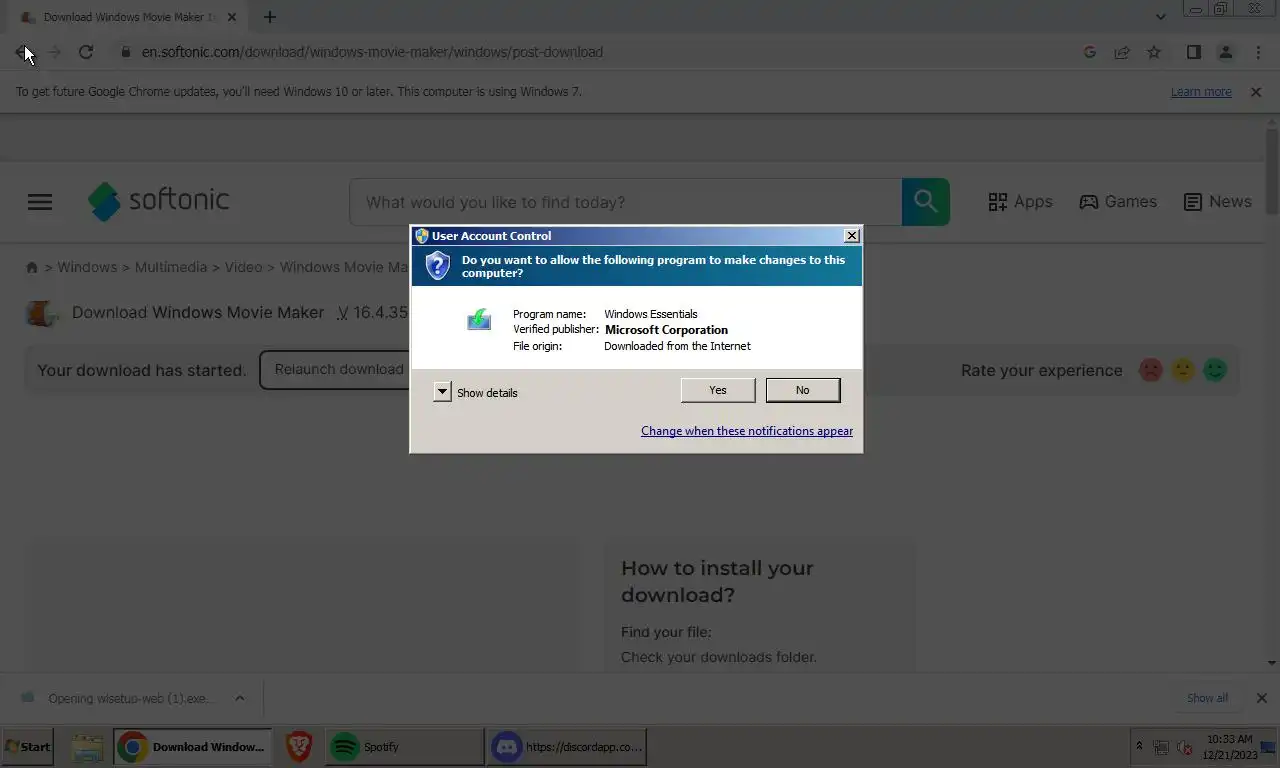Click the Windows Movie Maker app icon

point(41,313)
